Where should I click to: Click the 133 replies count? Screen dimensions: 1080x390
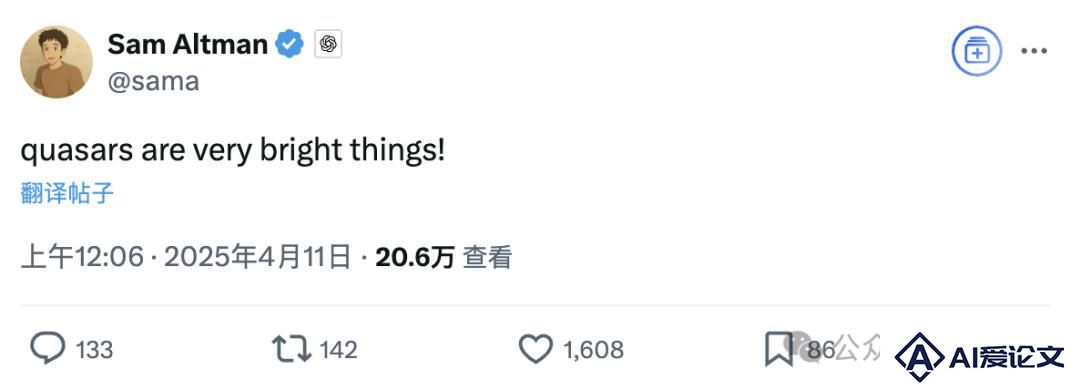pyautogui.click(x=94, y=350)
